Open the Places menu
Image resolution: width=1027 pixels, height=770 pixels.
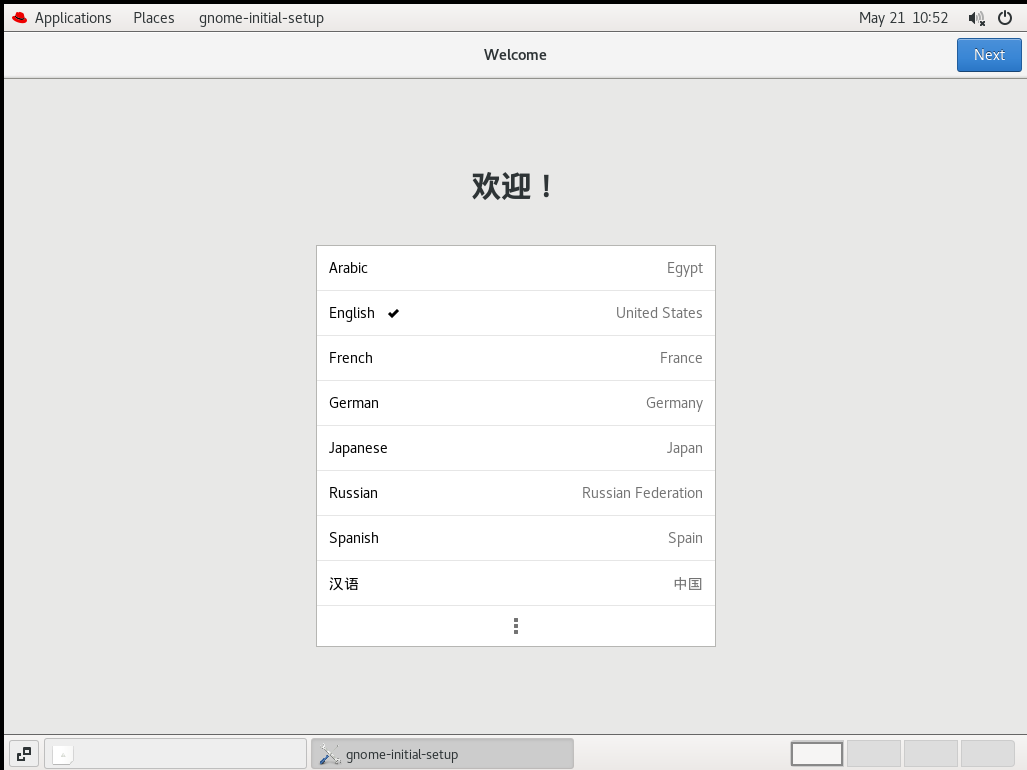(x=154, y=18)
